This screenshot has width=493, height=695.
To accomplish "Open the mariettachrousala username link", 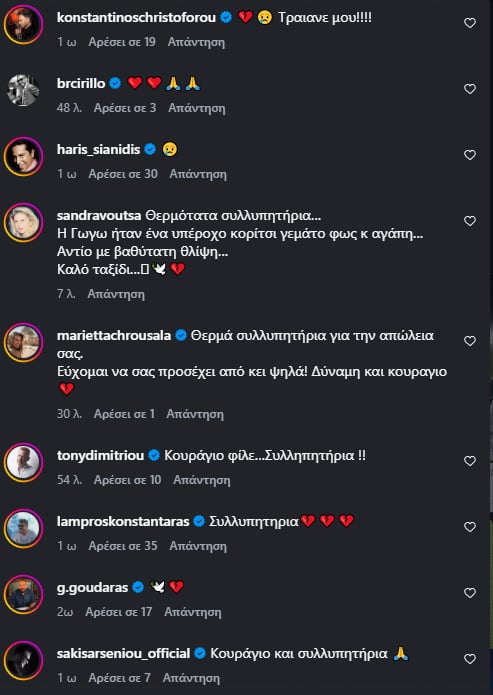I will point(114,336).
